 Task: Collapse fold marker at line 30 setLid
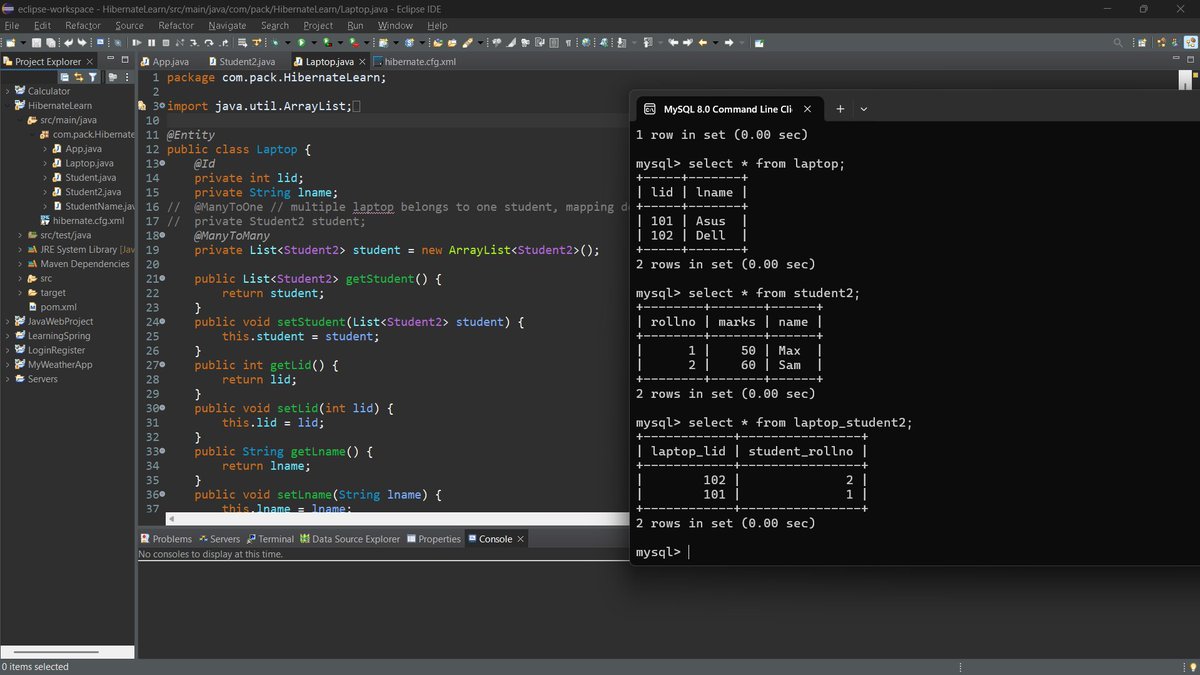[x=161, y=408]
